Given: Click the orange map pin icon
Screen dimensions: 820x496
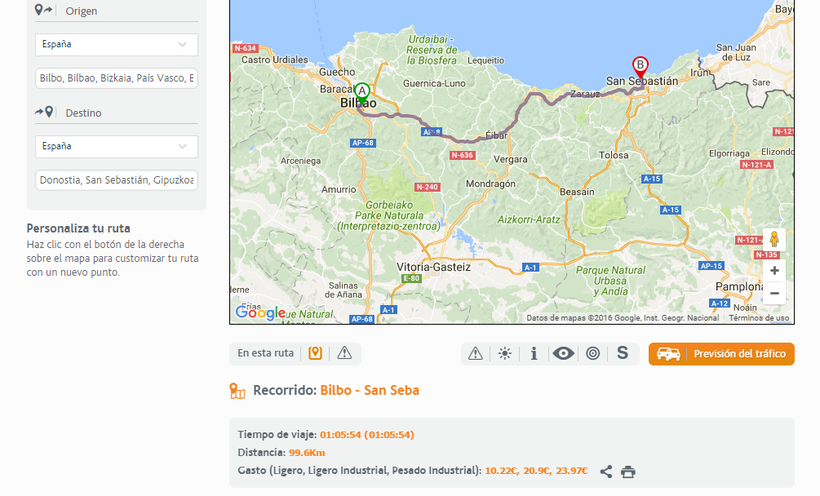Looking at the screenshot, I should point(315,353).
